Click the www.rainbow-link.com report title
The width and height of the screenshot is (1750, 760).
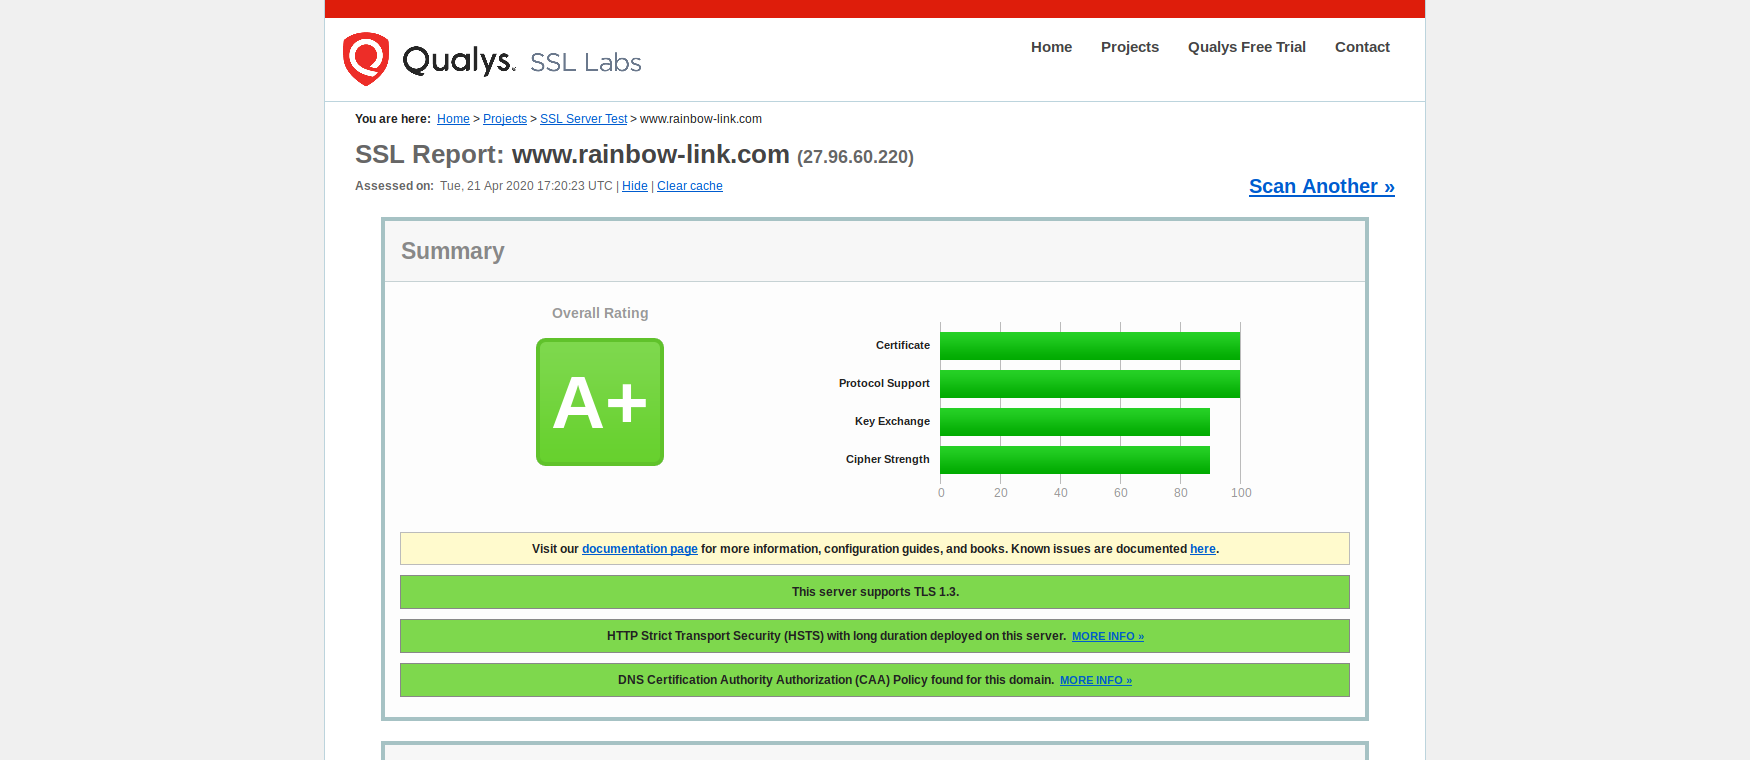[x=651, y=154]
